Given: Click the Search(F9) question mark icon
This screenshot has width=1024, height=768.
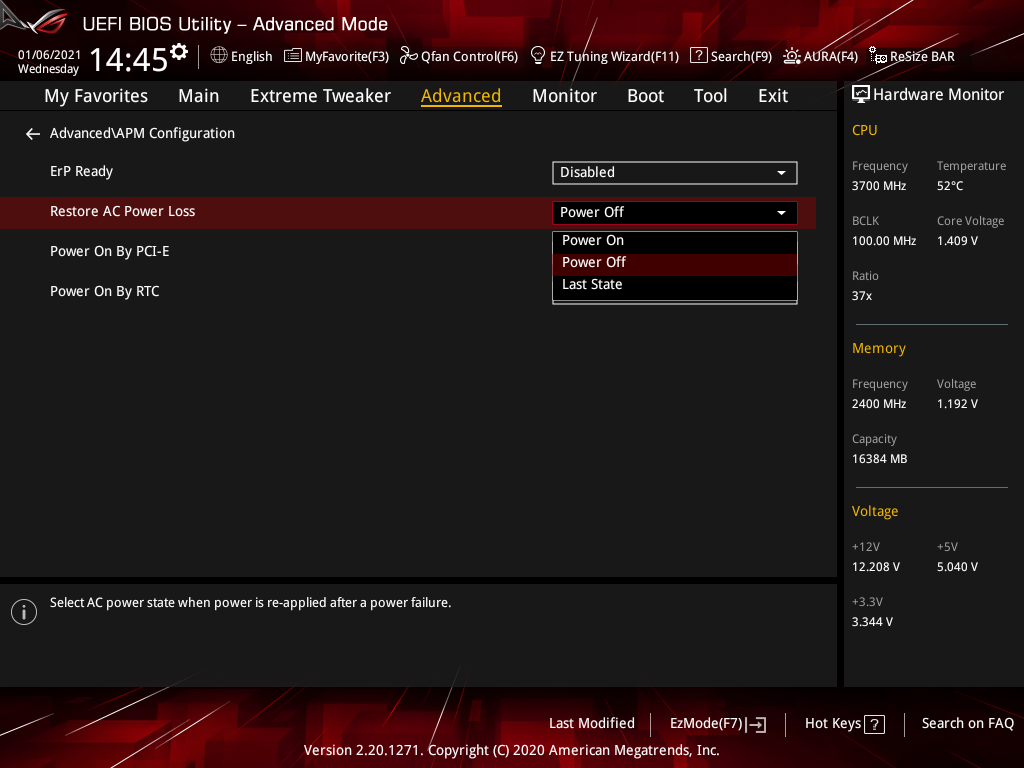Looking at the screenshot, I should tap(698, 56).
